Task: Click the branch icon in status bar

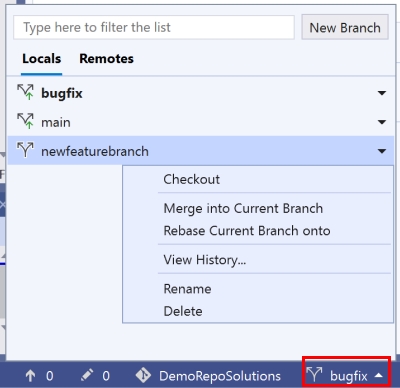Action: 314,375
